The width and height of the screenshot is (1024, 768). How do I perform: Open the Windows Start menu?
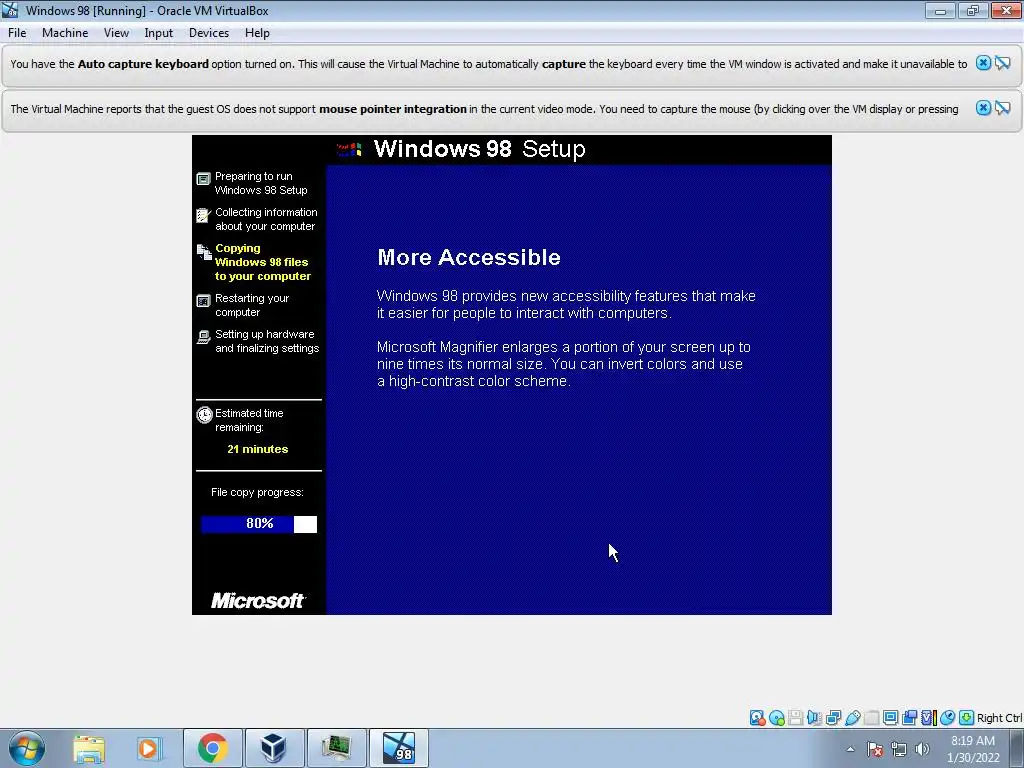click(27, 748)
